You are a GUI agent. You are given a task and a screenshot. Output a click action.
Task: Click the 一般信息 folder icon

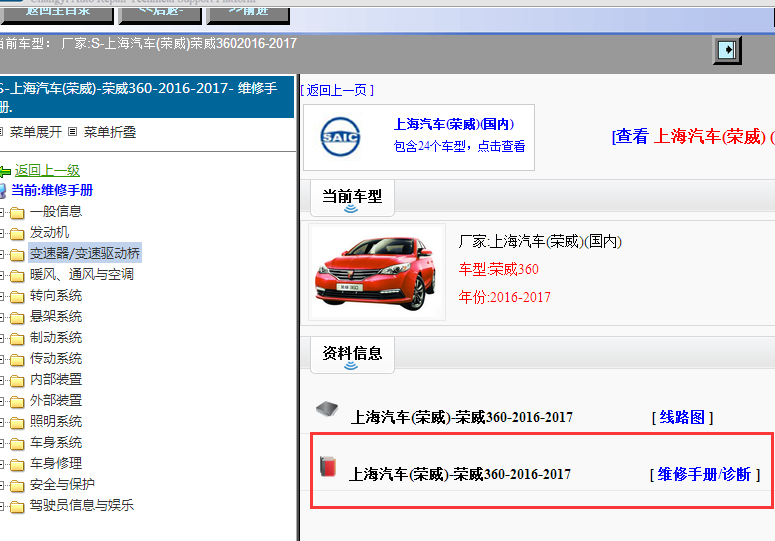coord(17,213)
